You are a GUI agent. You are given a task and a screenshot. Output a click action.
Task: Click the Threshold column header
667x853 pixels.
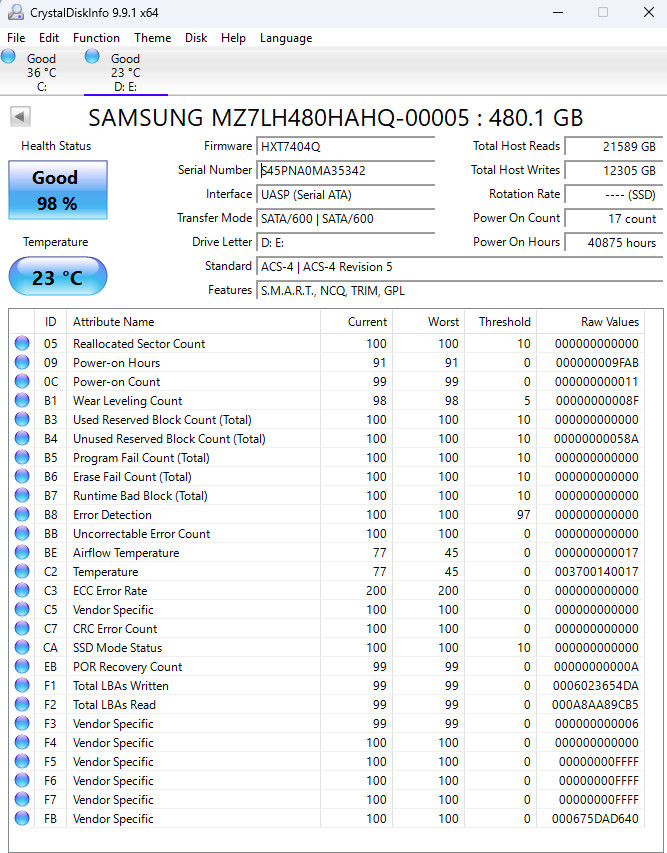(x=501, y=322)
